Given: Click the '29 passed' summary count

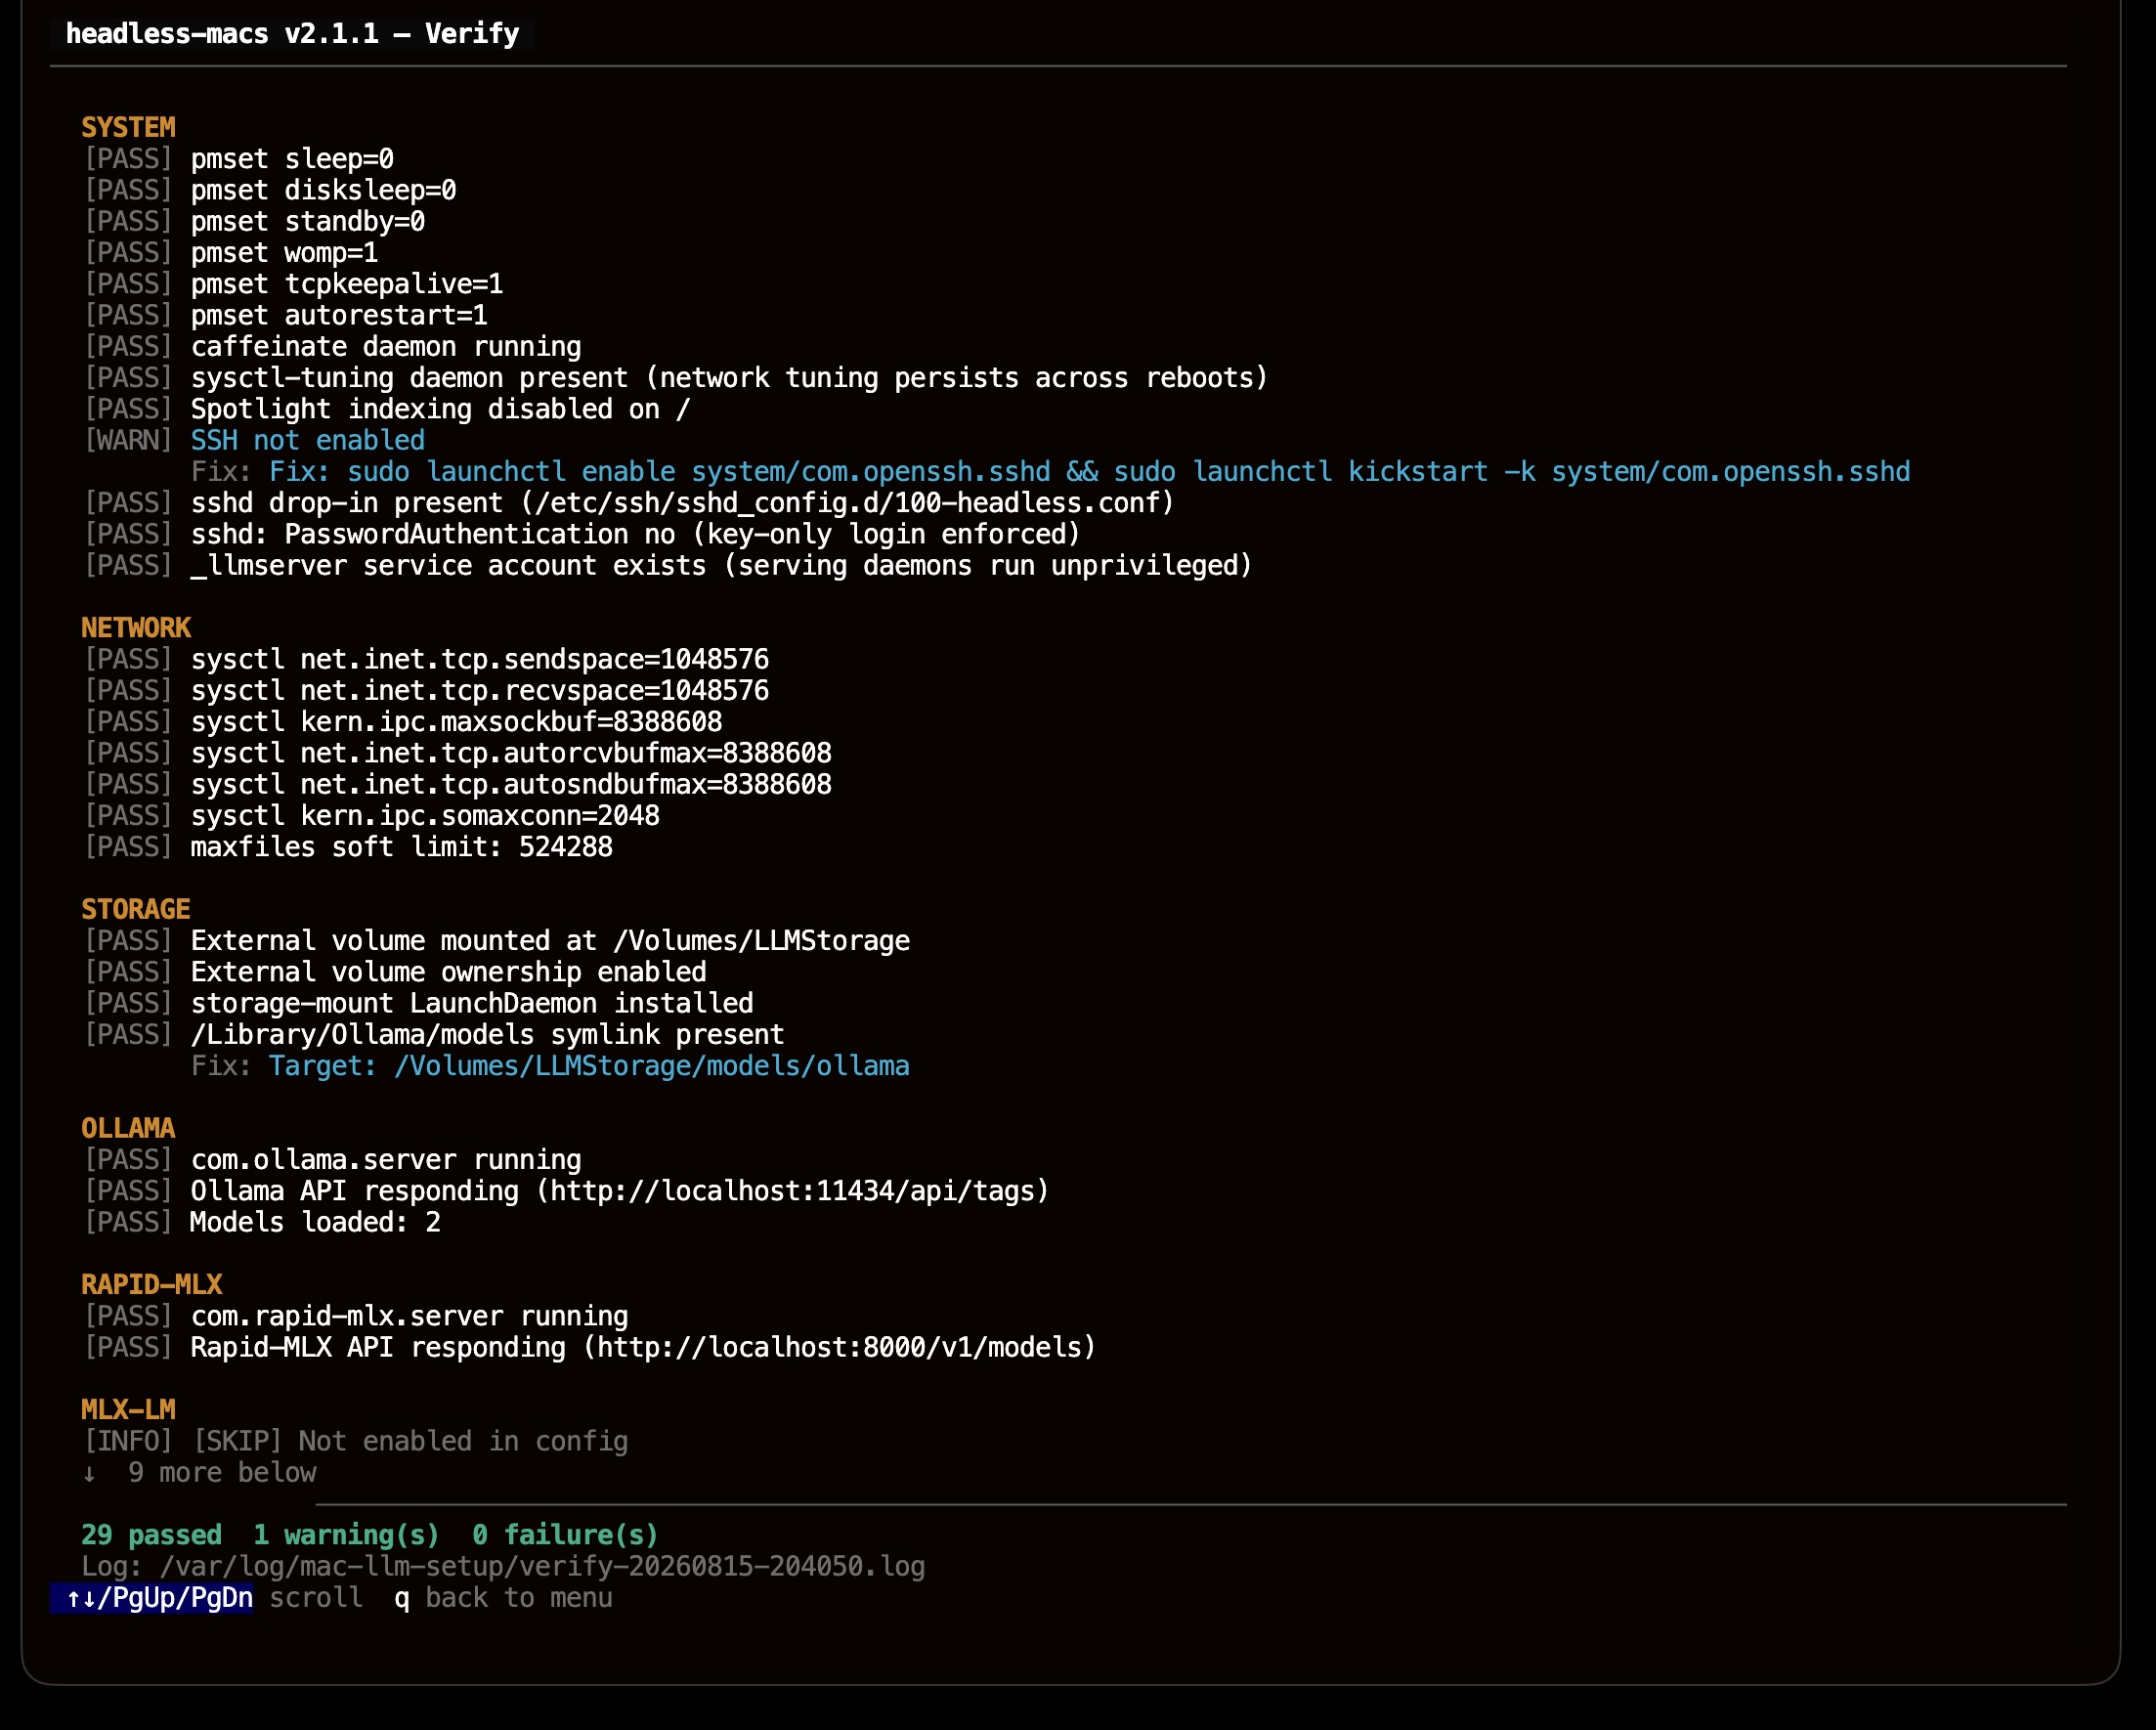Looking at the screenshot, I should [152, 1535].
